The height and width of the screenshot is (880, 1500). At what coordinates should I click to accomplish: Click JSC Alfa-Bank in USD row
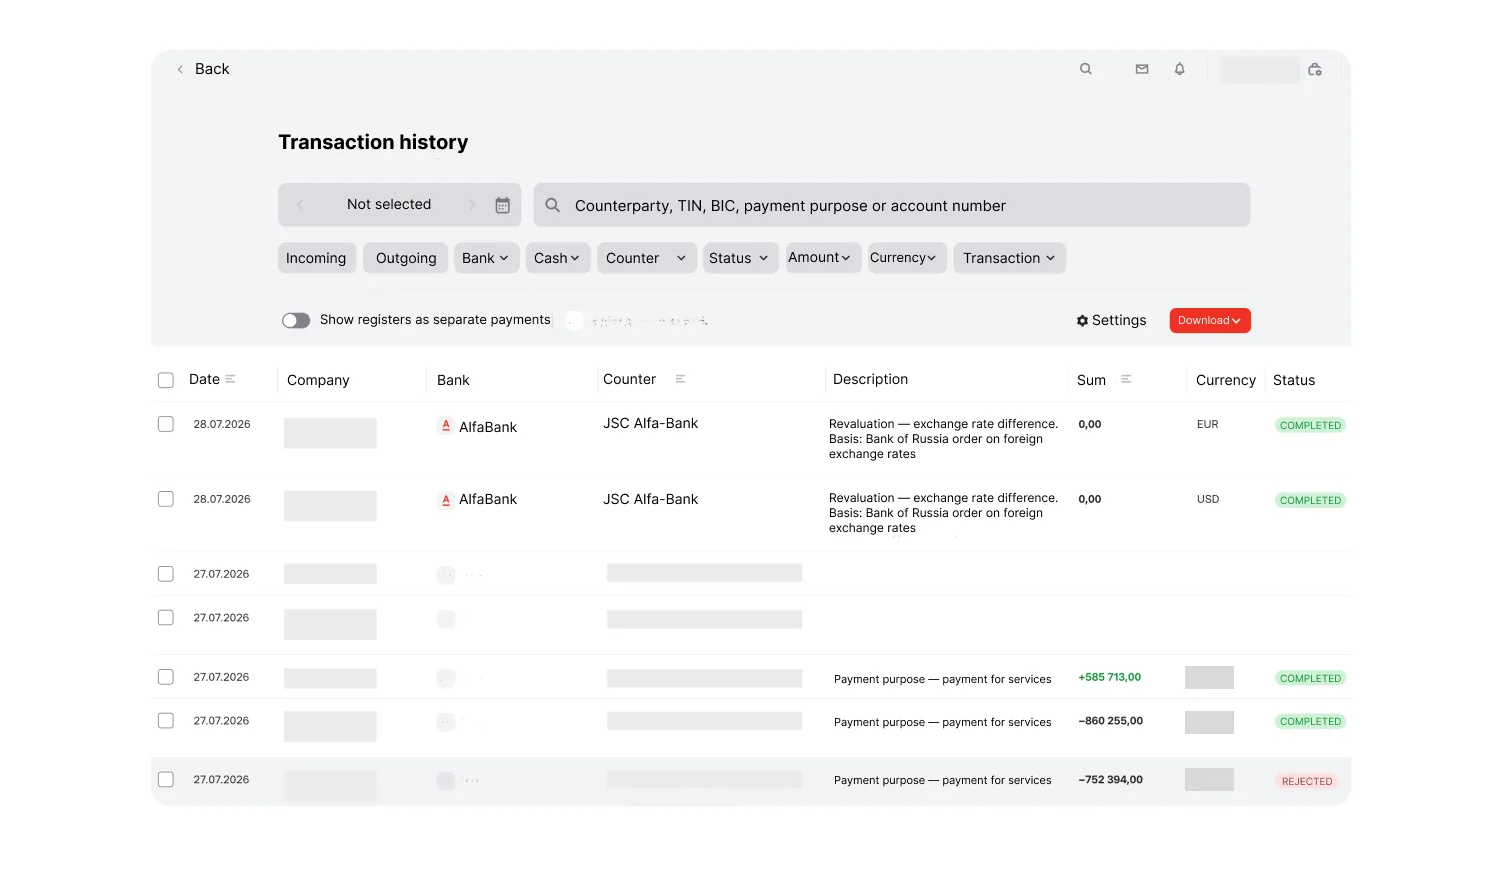(651, 499)
